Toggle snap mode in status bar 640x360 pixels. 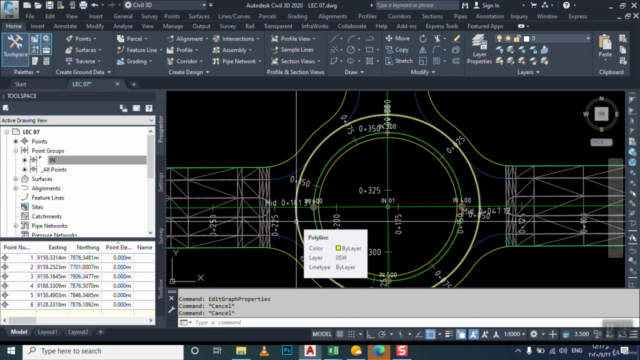click(x=351, y=334)
